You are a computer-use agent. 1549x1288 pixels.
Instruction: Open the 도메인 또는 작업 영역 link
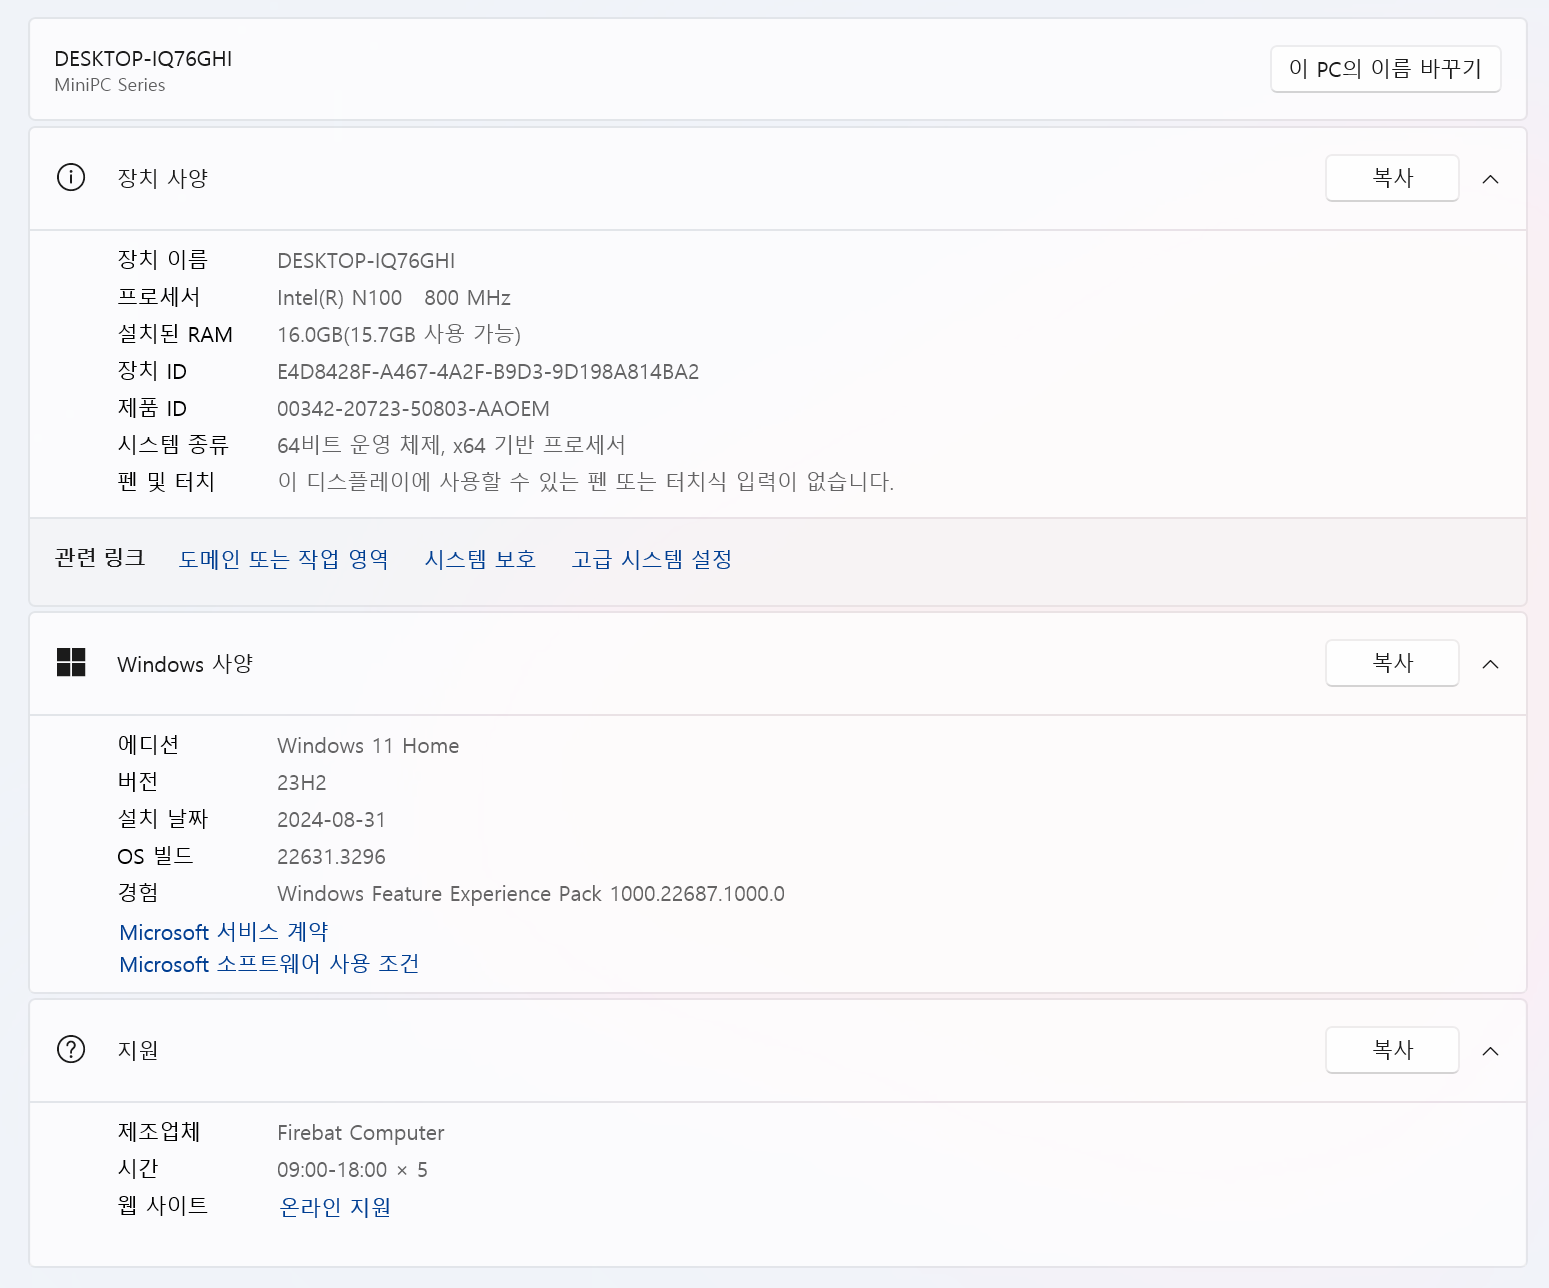tap(283, 559)
